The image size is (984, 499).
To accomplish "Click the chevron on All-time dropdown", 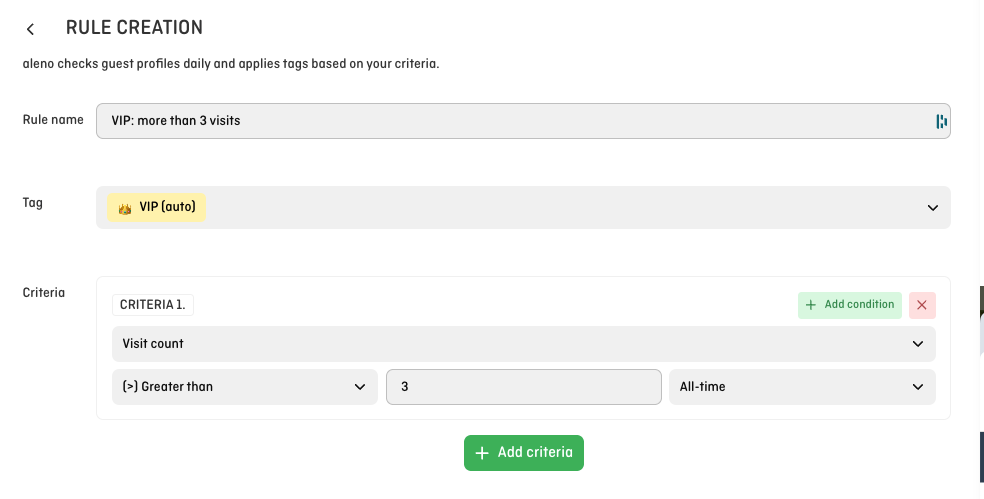I will (x=918, y=387).
